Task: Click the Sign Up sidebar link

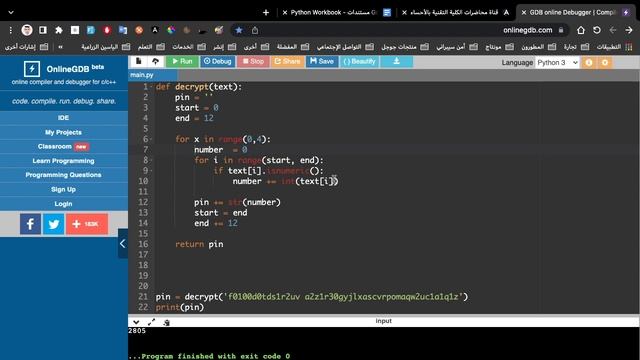Action: [64, 189]
